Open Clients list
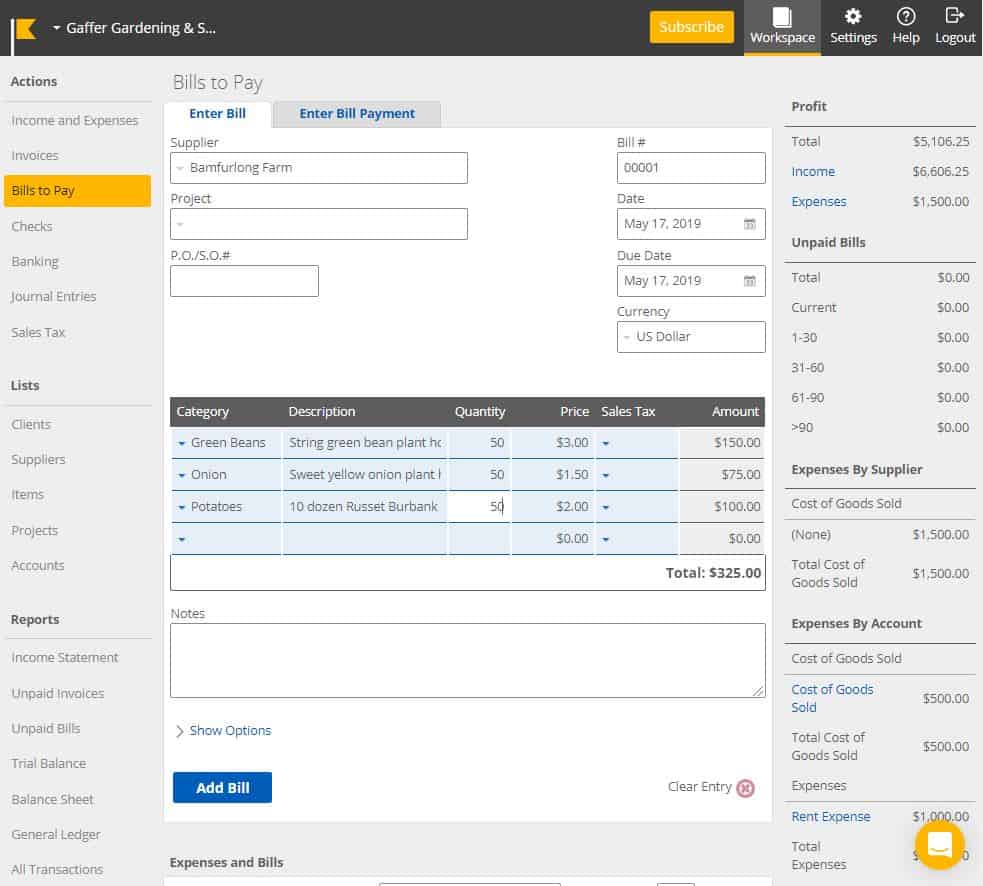The width and height of the screenshot is (983, 886). tap(31, 425)
